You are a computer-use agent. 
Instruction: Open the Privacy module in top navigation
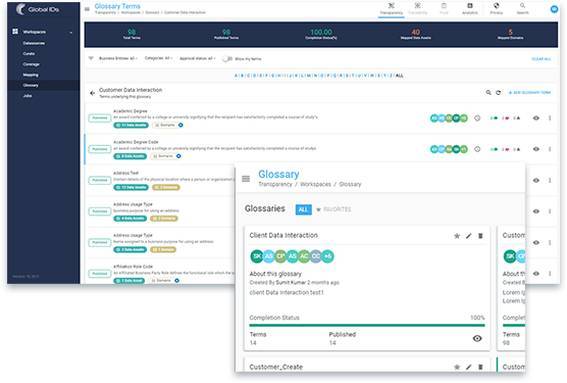[496, 9]
